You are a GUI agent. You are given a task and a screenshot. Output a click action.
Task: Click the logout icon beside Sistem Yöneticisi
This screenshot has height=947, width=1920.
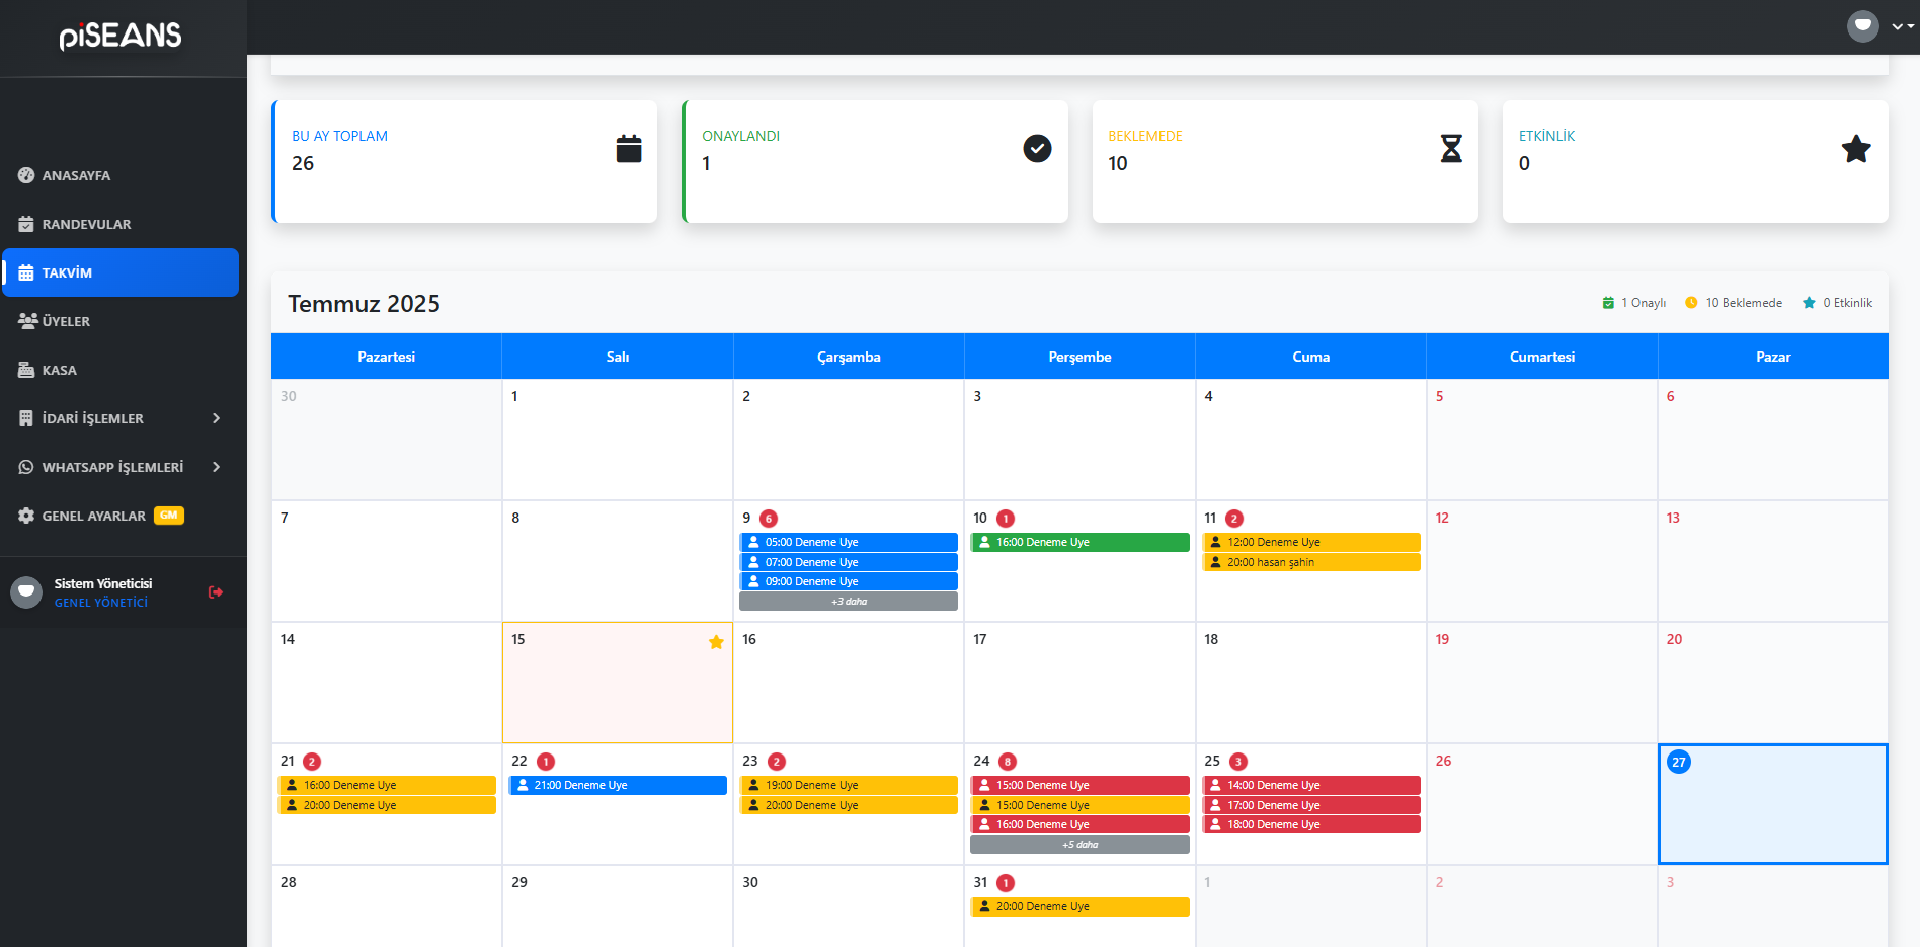[x=215, y=592]
